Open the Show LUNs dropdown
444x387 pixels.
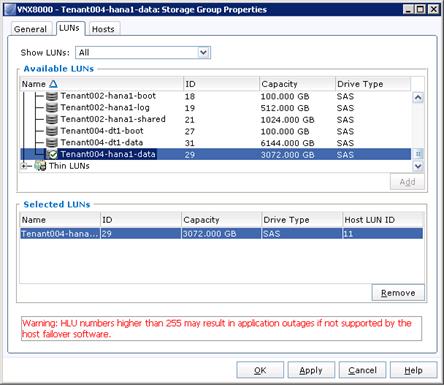coord(203,52)
